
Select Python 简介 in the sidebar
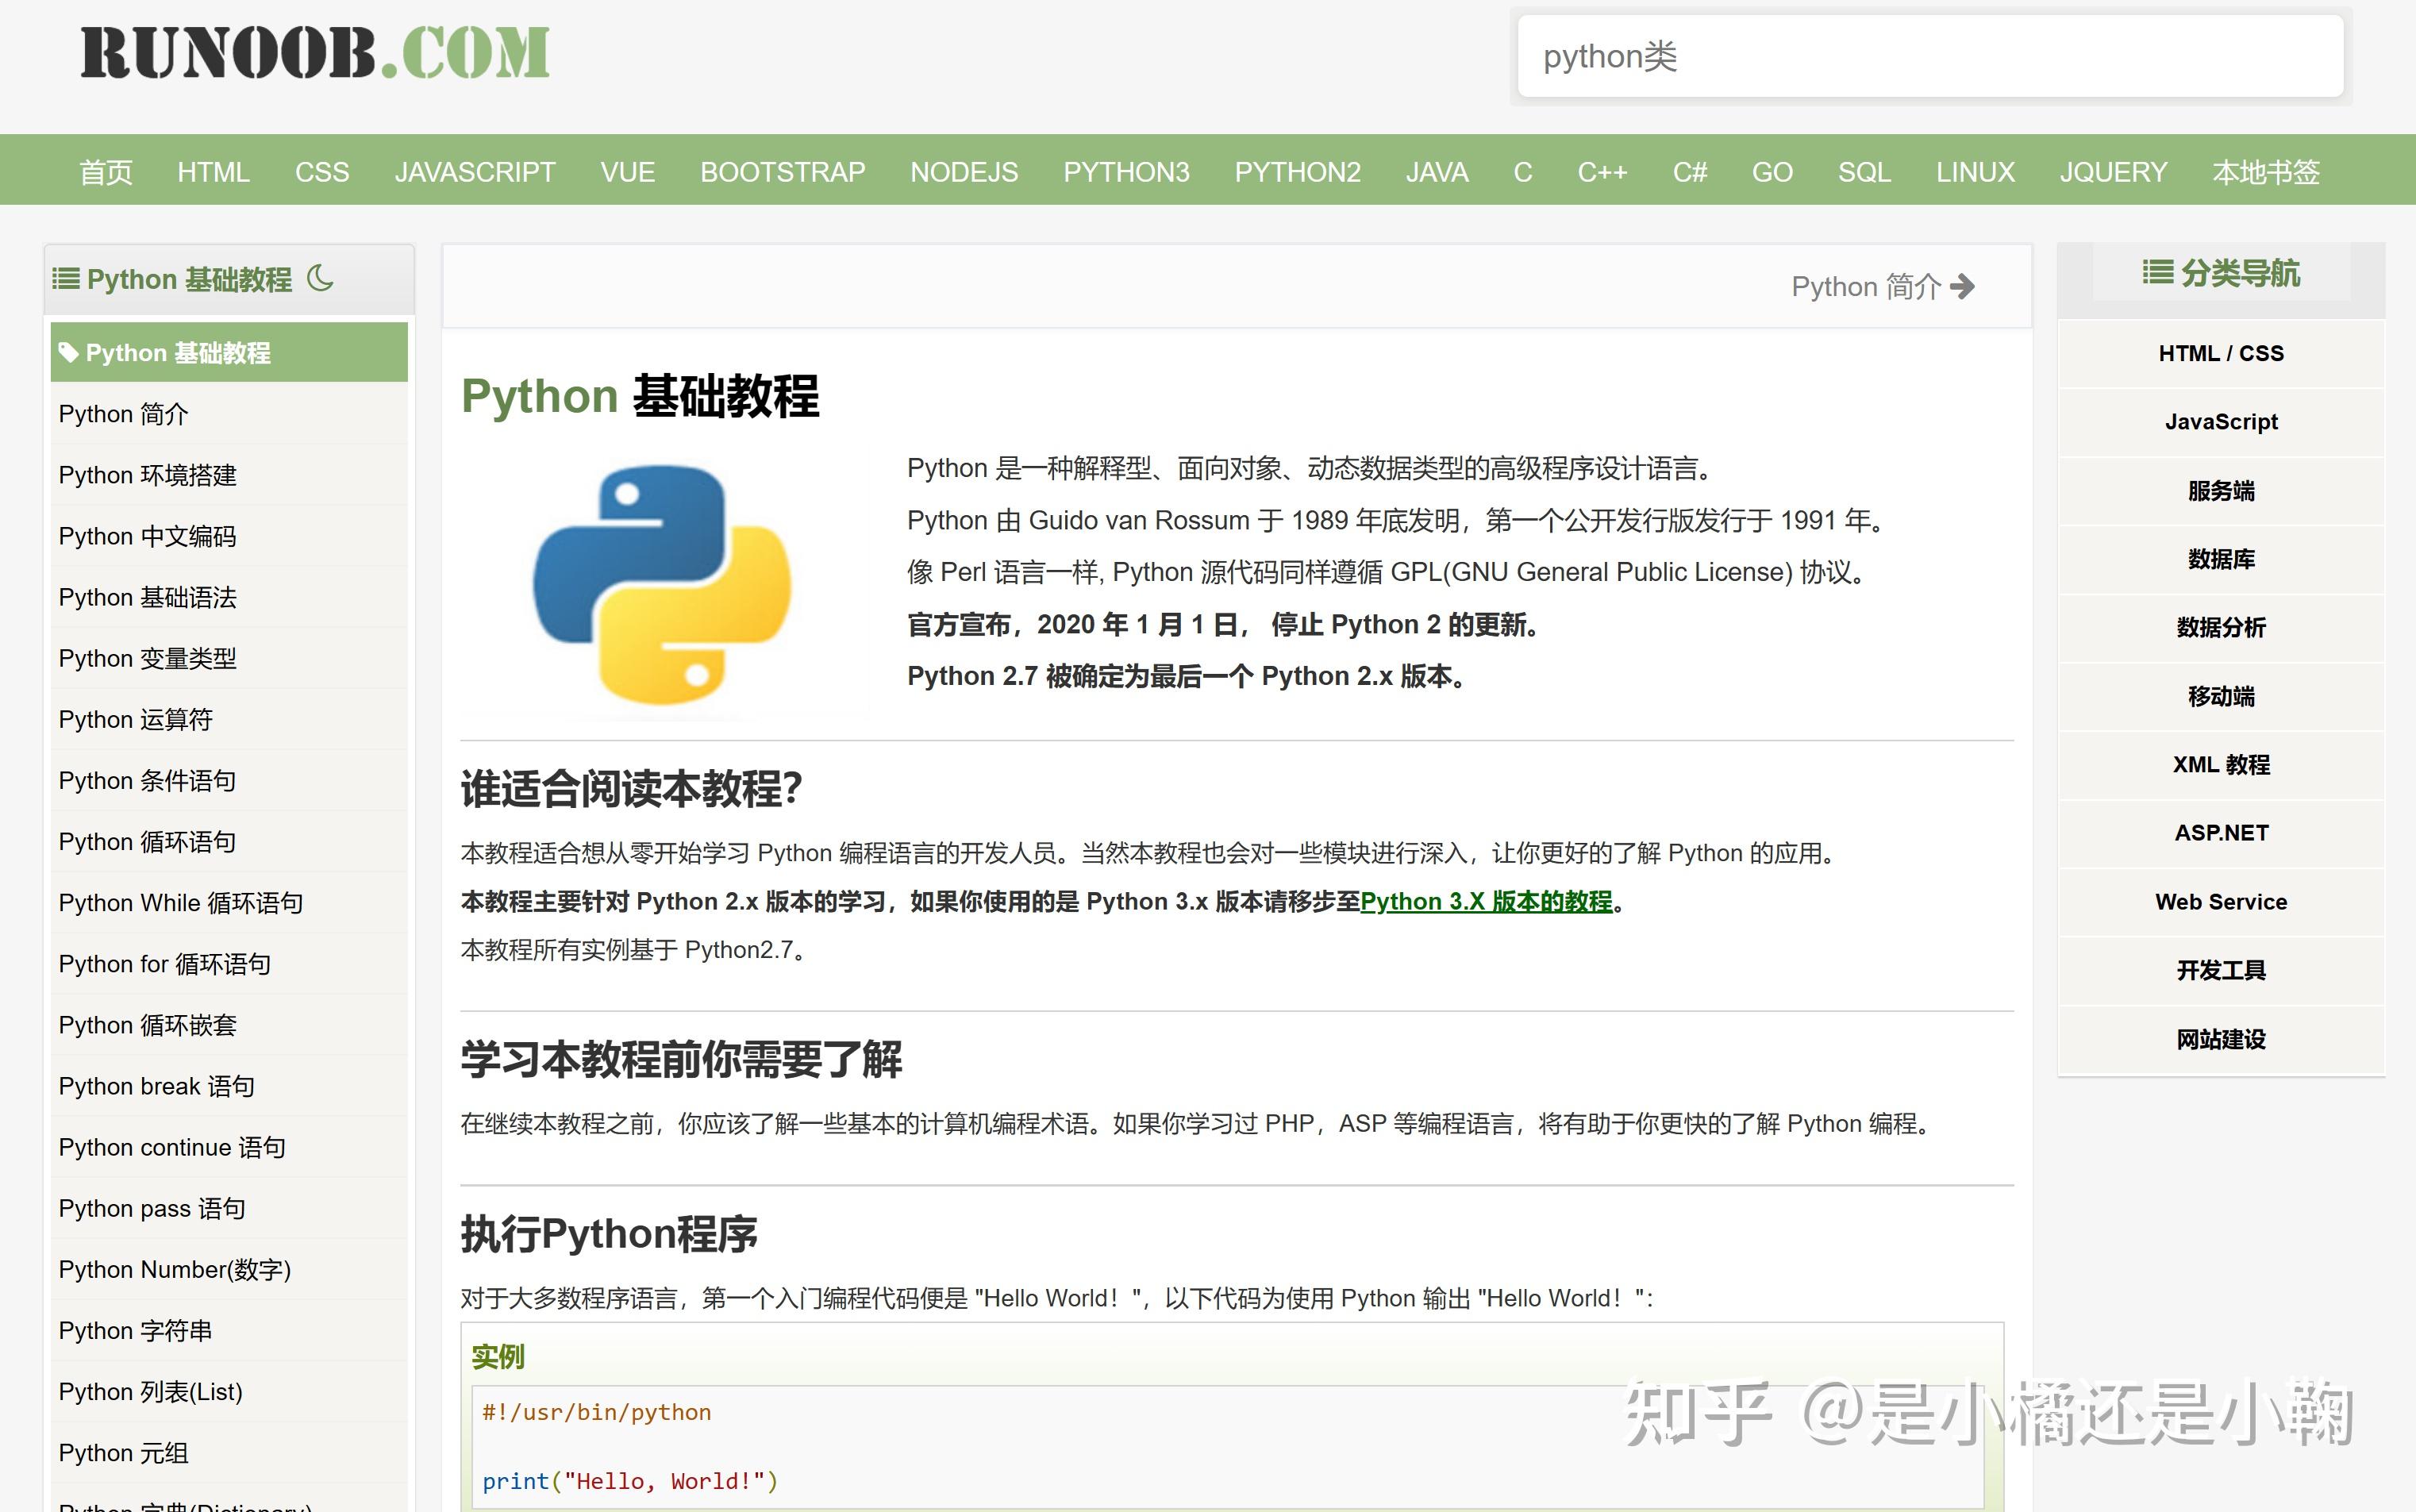click(229, 414)
